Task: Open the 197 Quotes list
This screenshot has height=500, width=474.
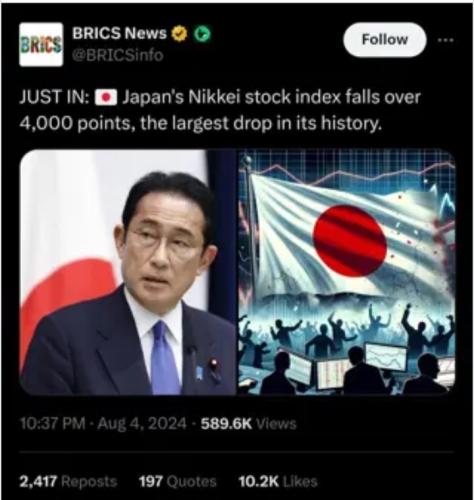Action: [177, 481]
